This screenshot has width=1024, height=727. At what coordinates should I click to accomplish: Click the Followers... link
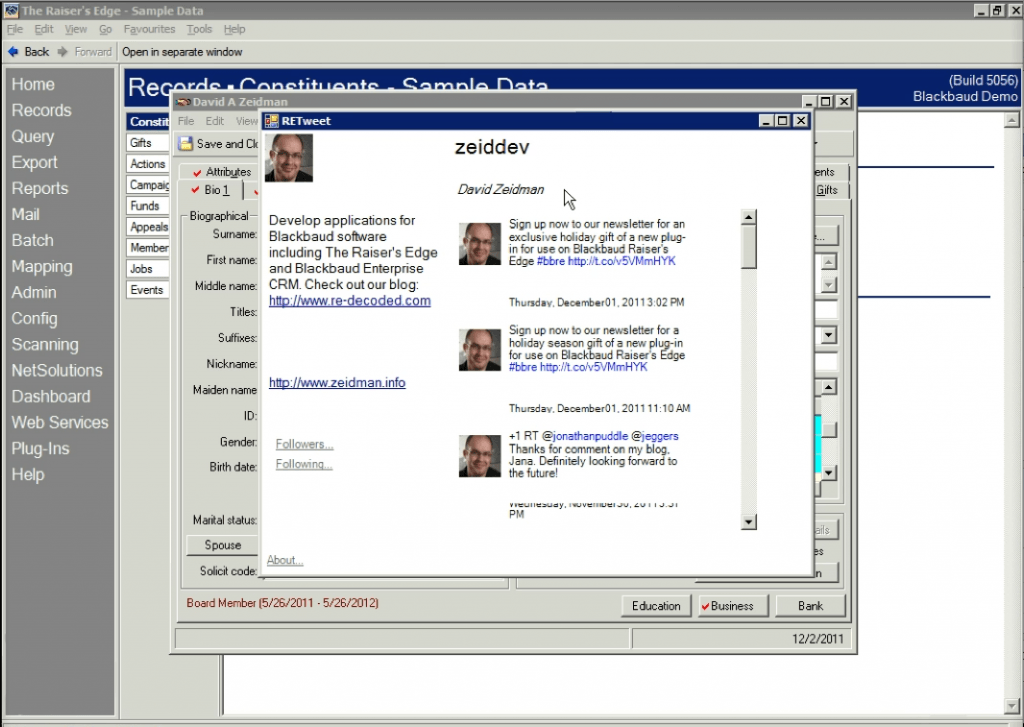click(304, 444)
